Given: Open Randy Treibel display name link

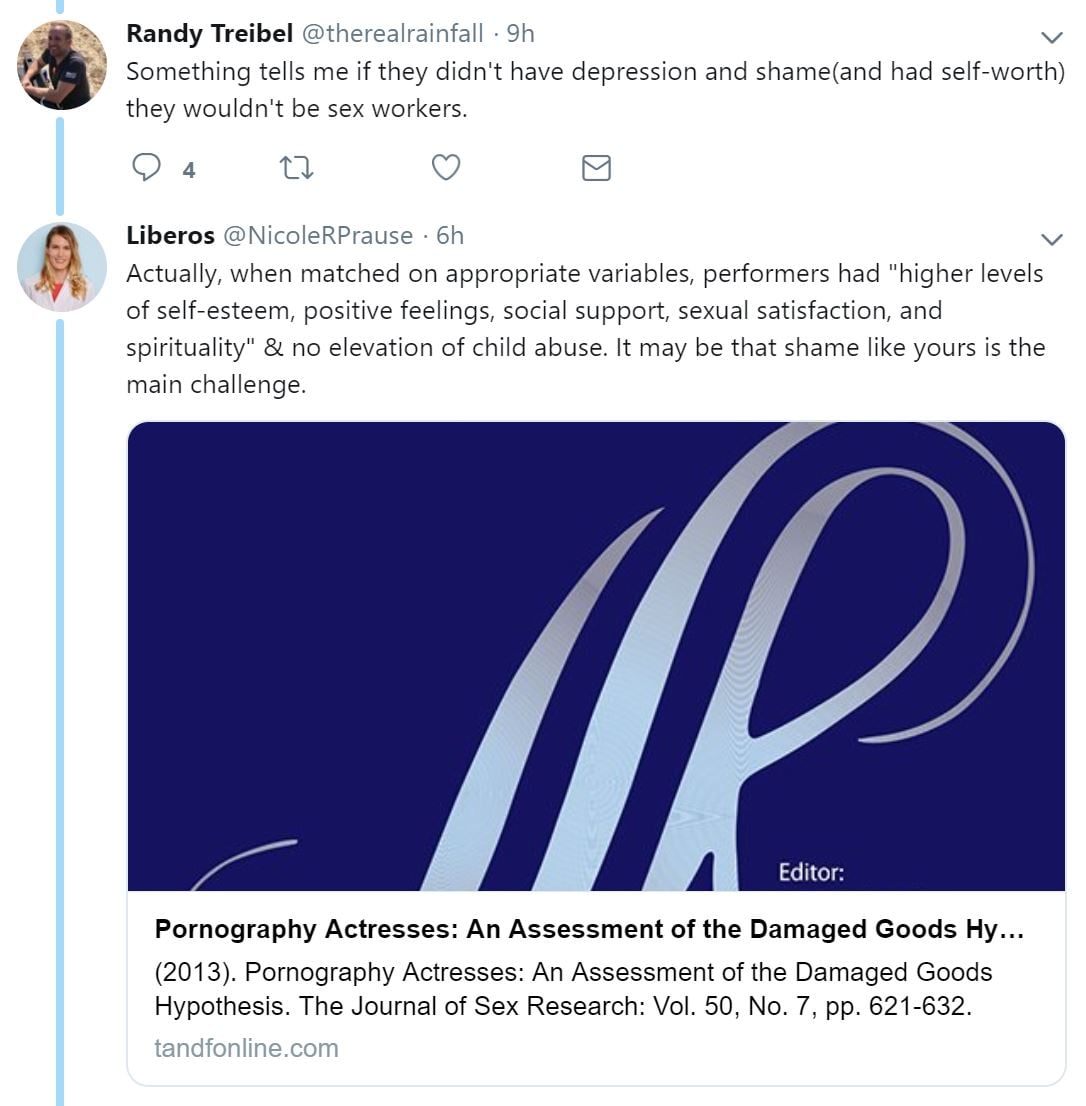Looking at the screenshot, I should coord(209,34).
